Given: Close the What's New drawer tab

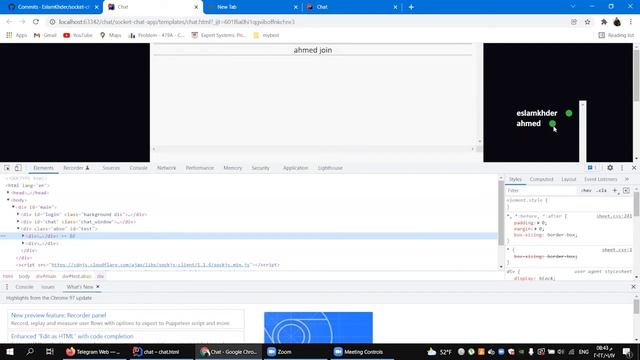Looking at the screenshot, I should 98,287.
